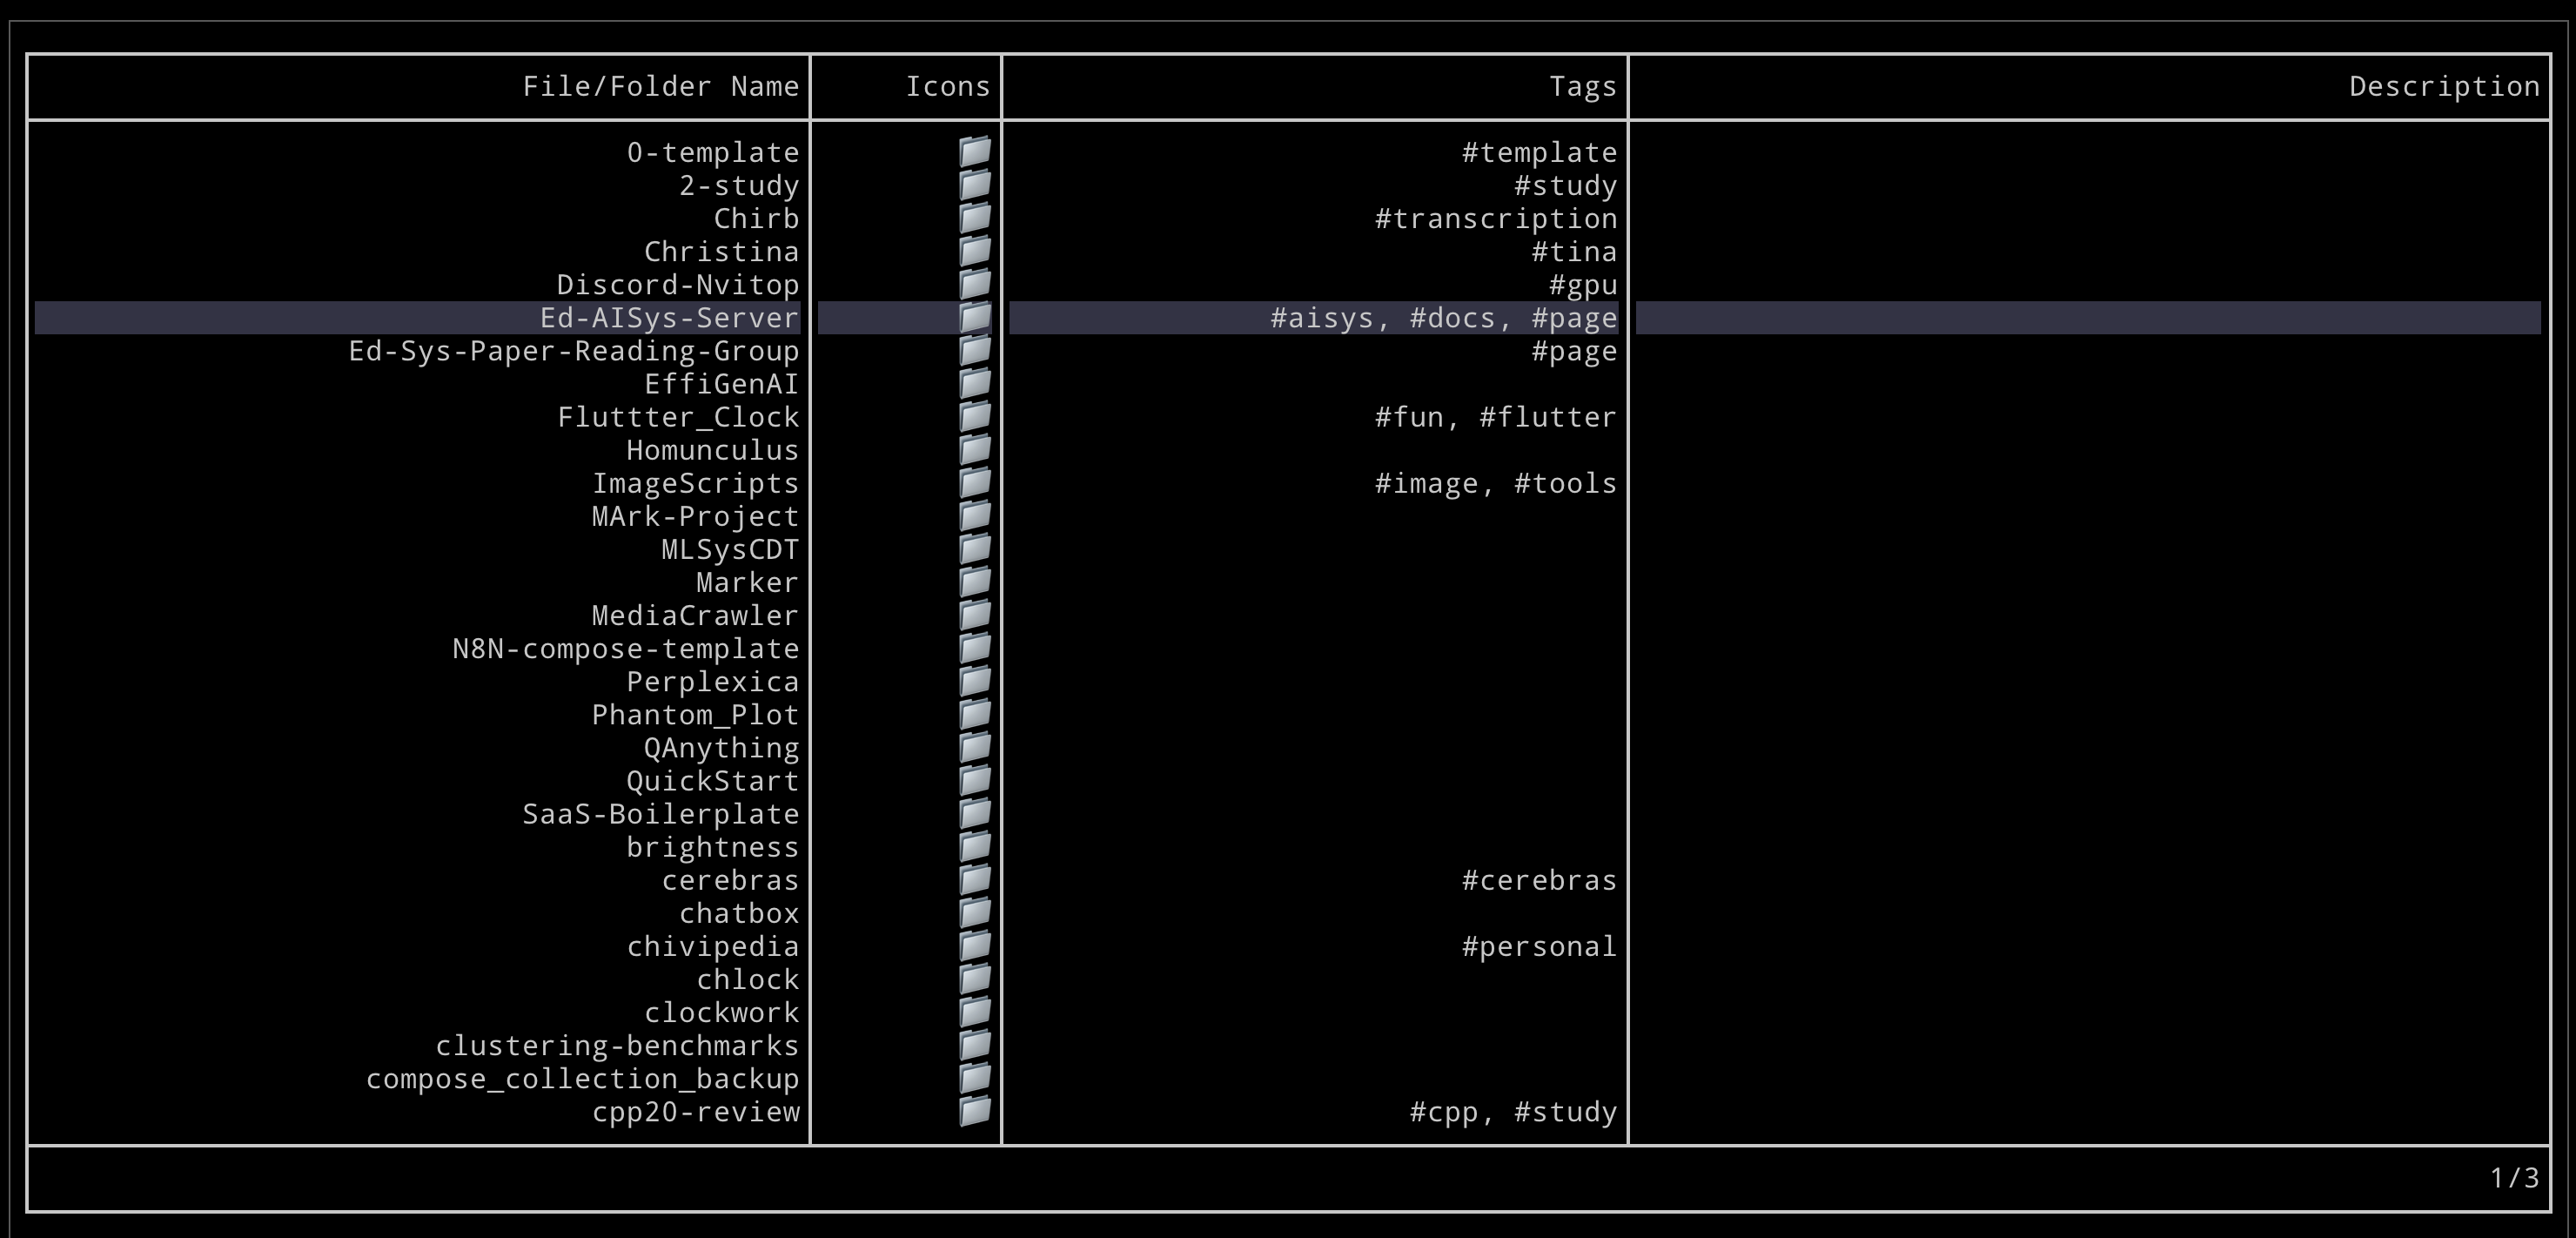Click the folder icon for Perplexica
Viewport: 2576px width, 1238px height.
click(975, 682)
